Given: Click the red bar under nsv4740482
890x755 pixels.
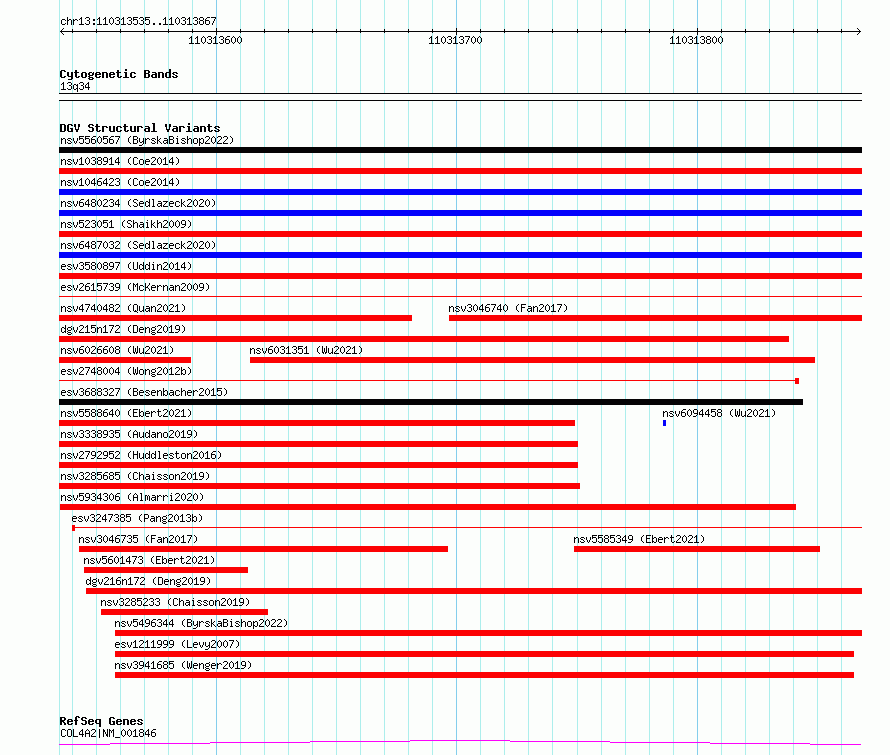Looking at the screenshot, I should pyautogui.click(x=236, y=318).
